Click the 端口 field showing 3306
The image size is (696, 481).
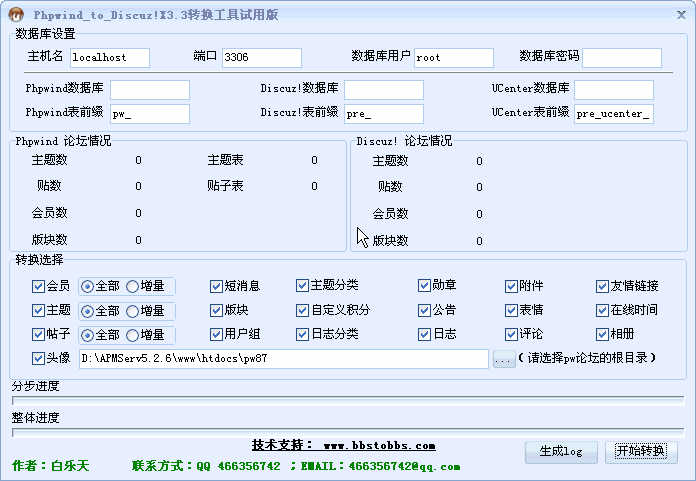261,58
